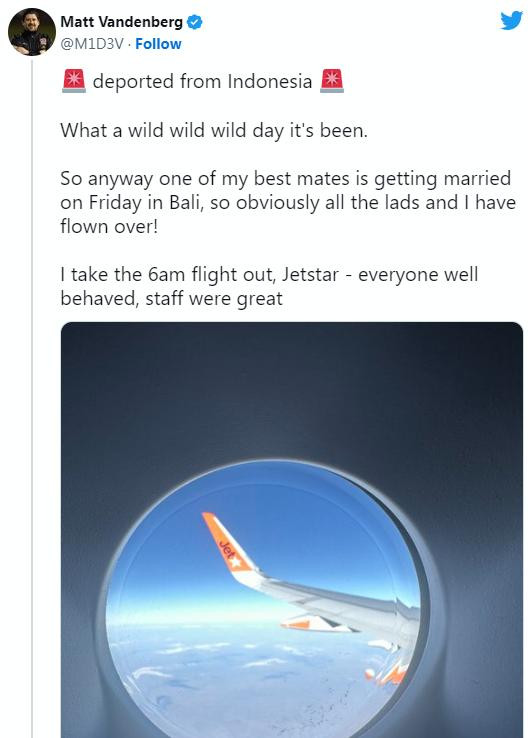The image size is (528, 738).
Task: Click the siren emoji after "Indonesia"
Action: (x=332, y=81)
